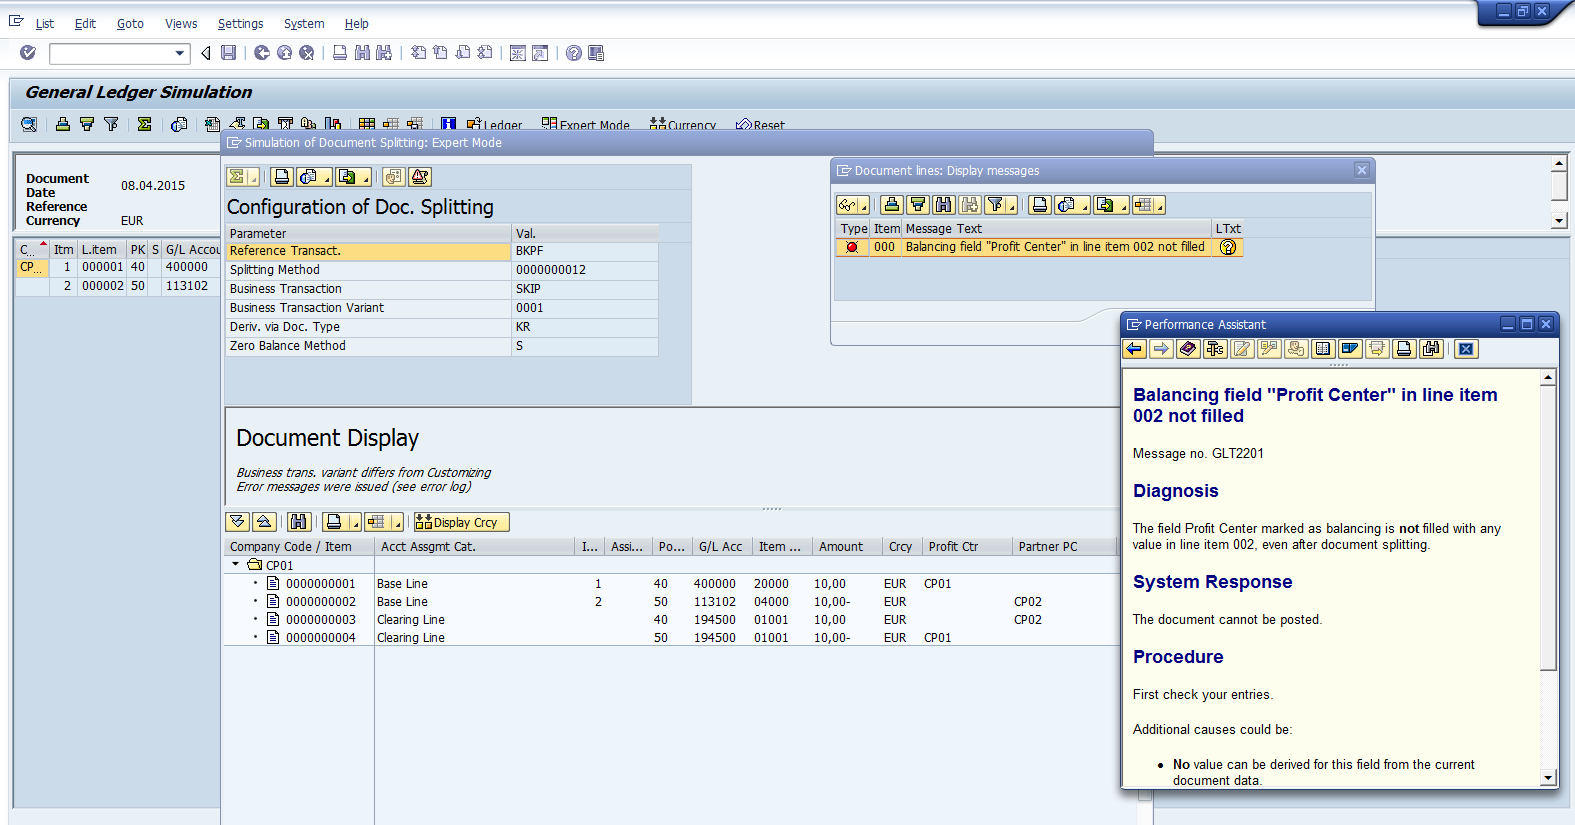
Task: Click the Print icon in the standard toolbar
Action: [340, 53]
